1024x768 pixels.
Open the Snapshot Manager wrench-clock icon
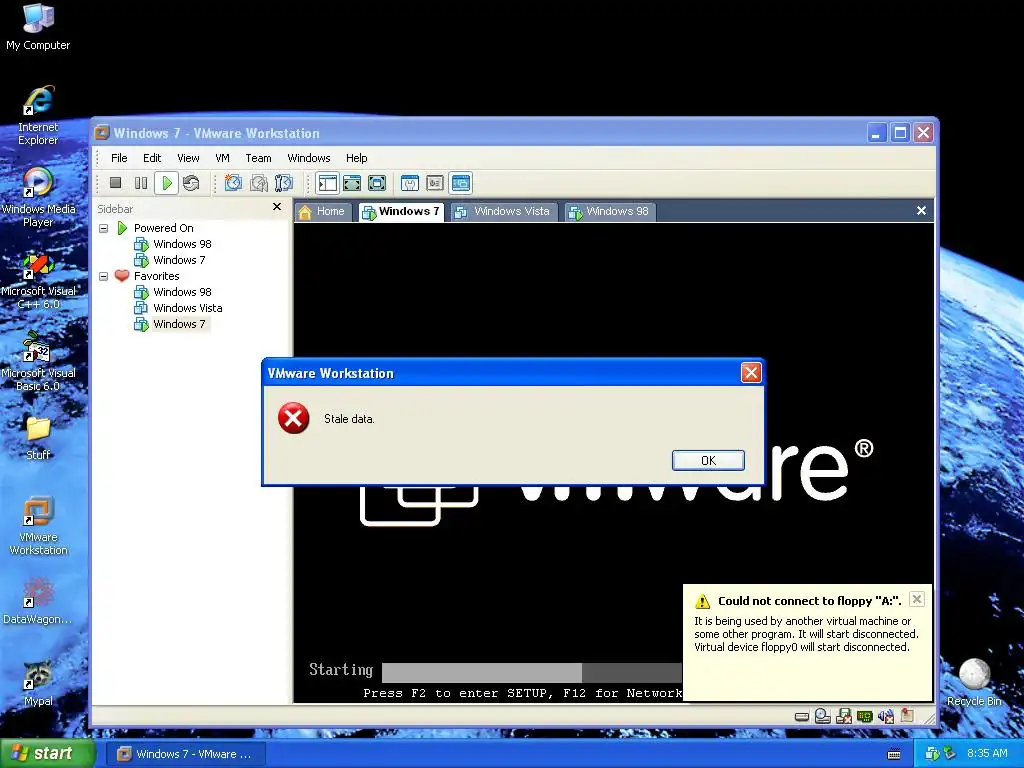click(x=283, y=184)
